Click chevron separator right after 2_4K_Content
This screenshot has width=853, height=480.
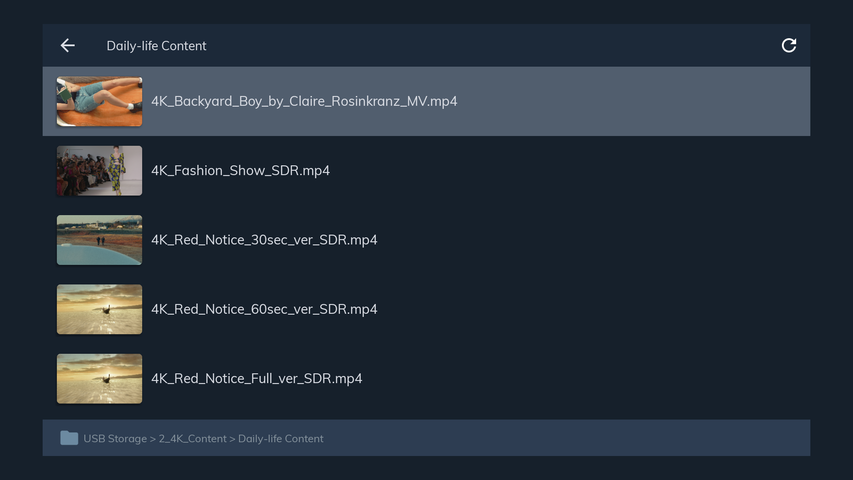(232, 439)
